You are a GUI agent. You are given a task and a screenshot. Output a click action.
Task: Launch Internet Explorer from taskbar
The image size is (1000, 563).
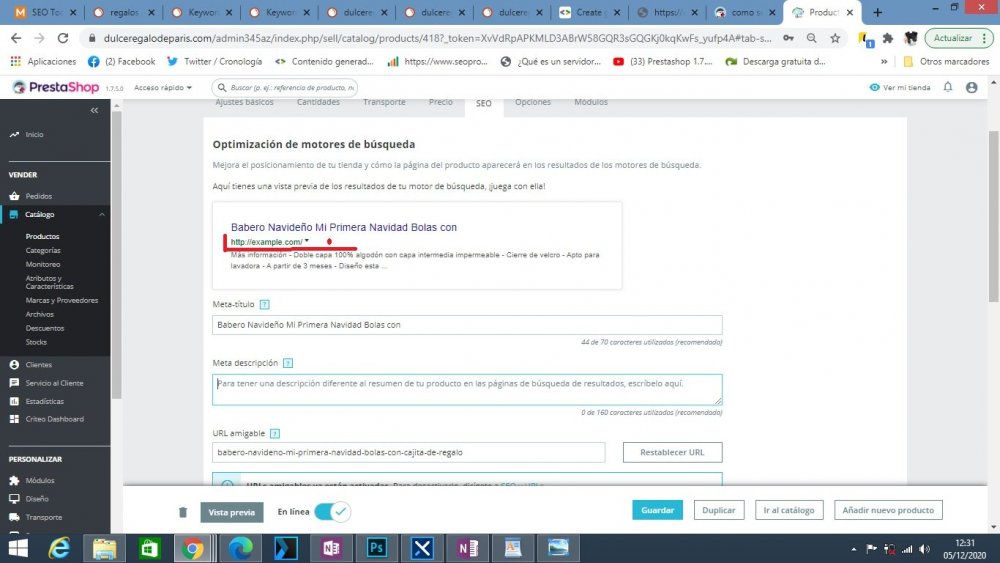click(x=59, y=548)
